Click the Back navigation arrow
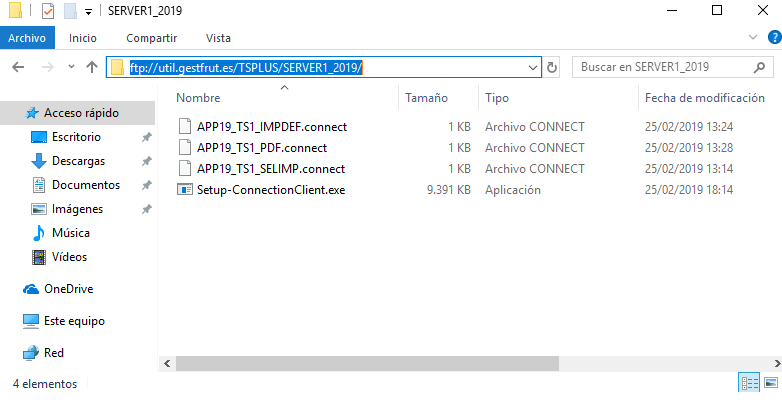The image size is (782, 412). pyautogui.click(x=19, y=67)
